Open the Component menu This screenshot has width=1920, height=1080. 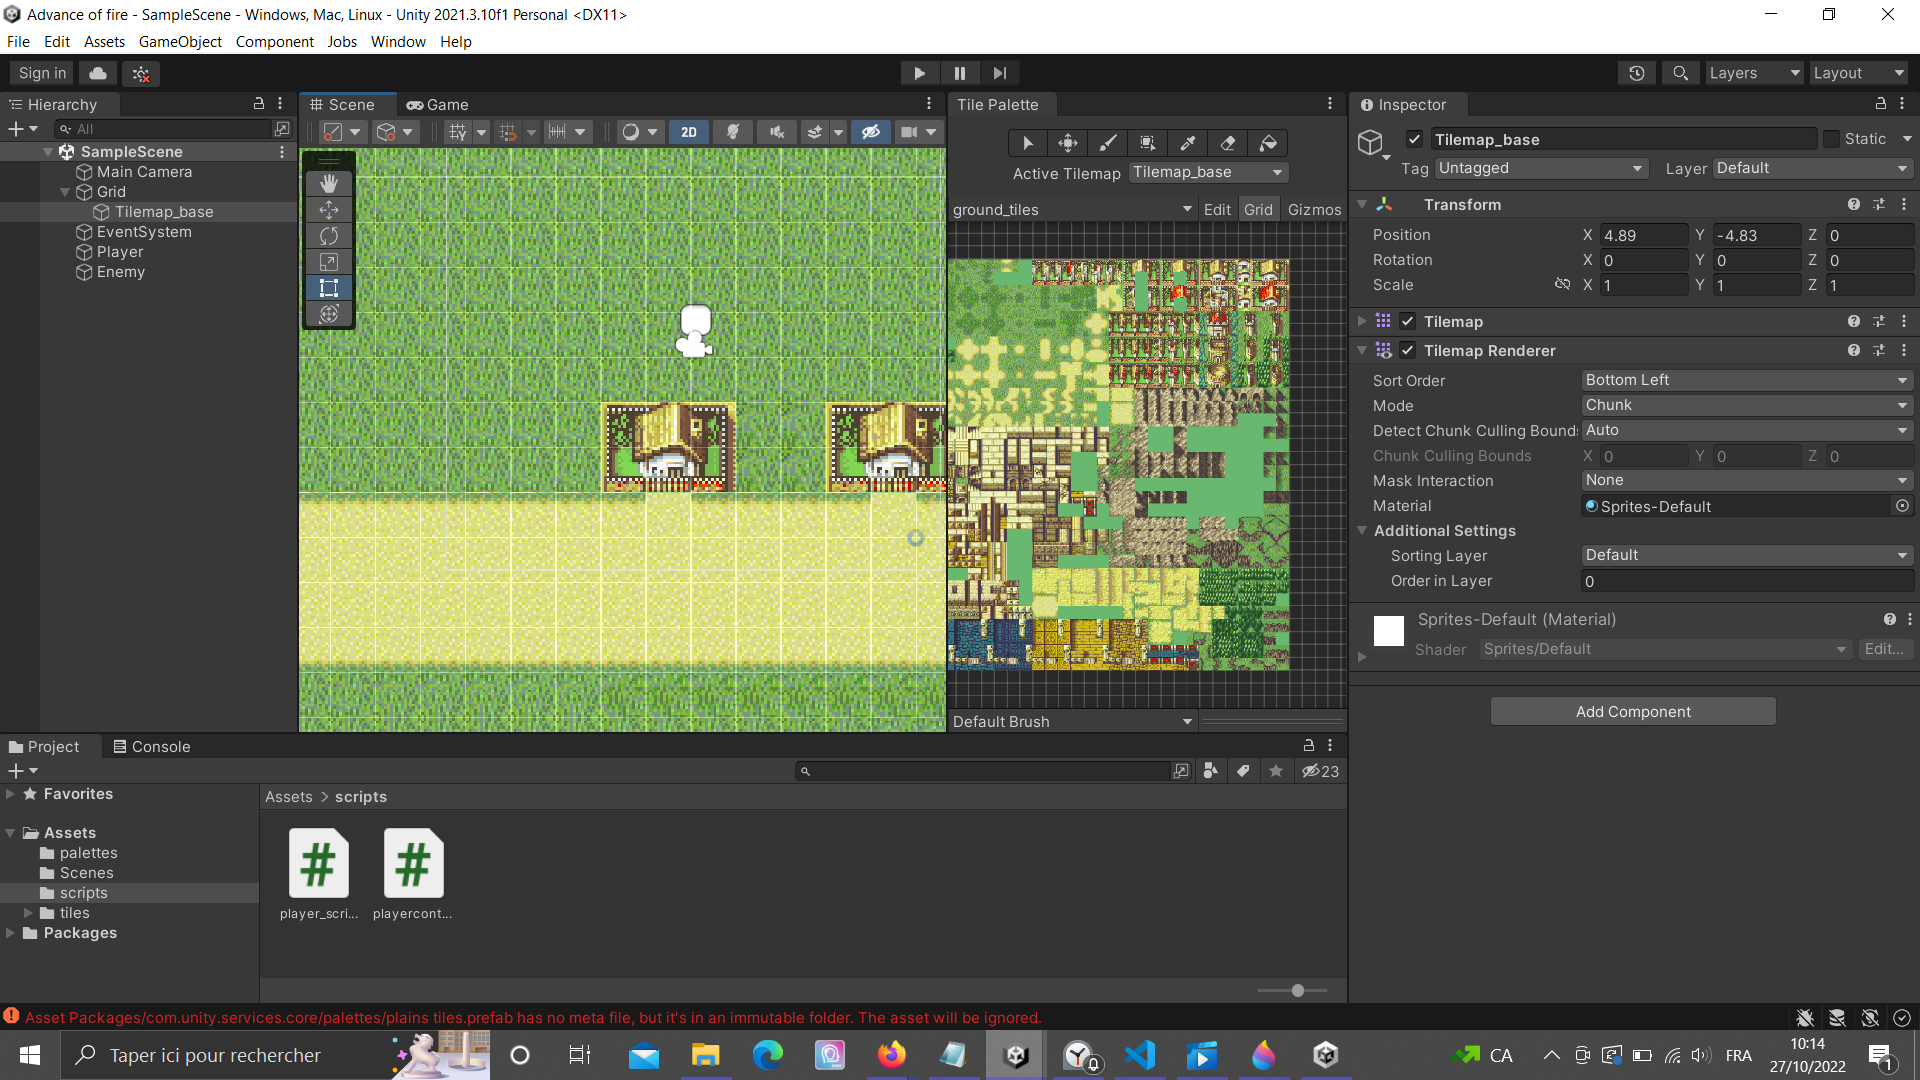[x=274, y=42]
